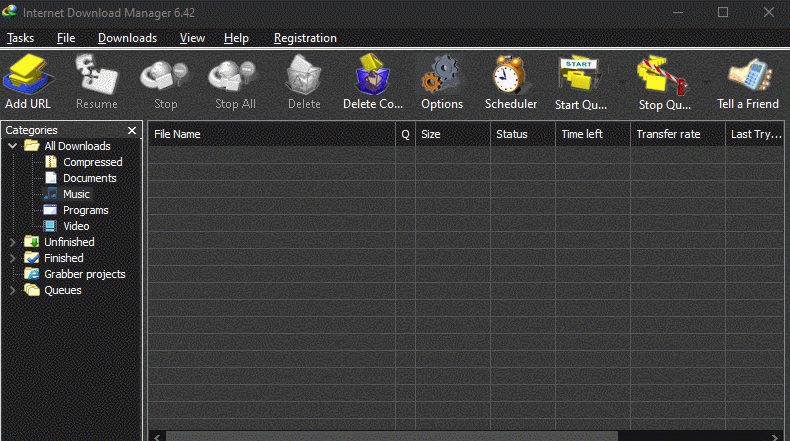Open the Downloads menu
790x441 pixels.
[127, 38]
